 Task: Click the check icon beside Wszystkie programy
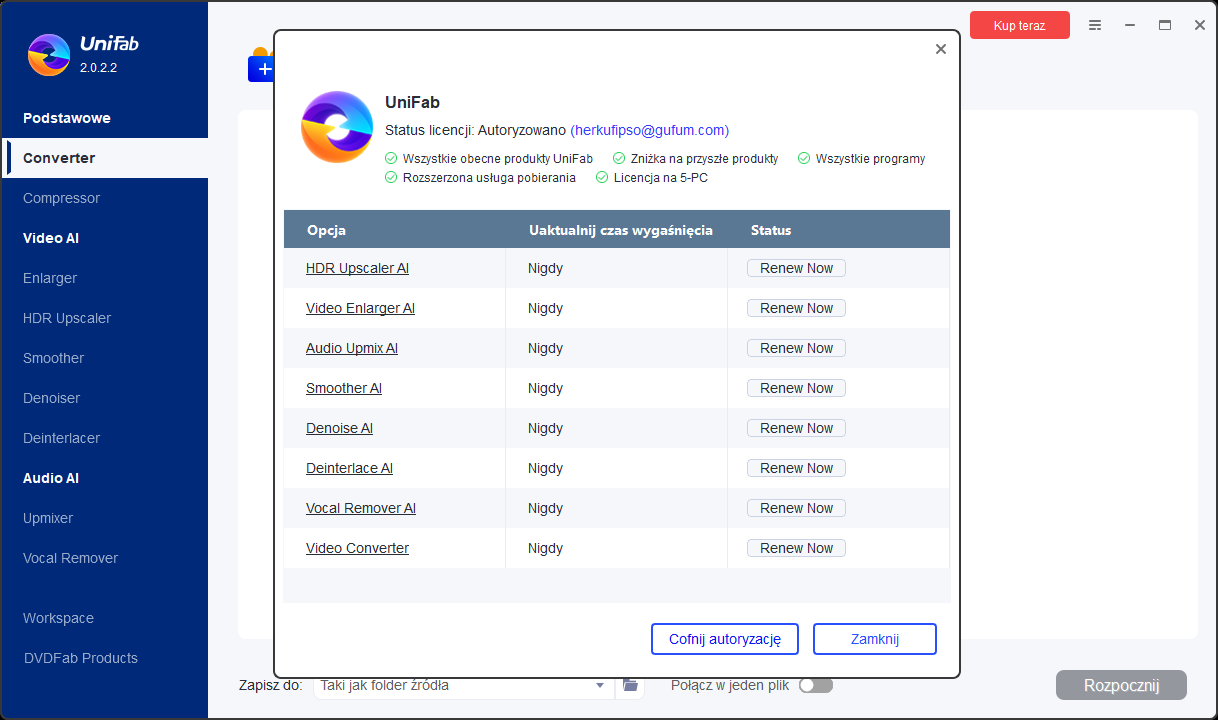[x=803, y=158]
